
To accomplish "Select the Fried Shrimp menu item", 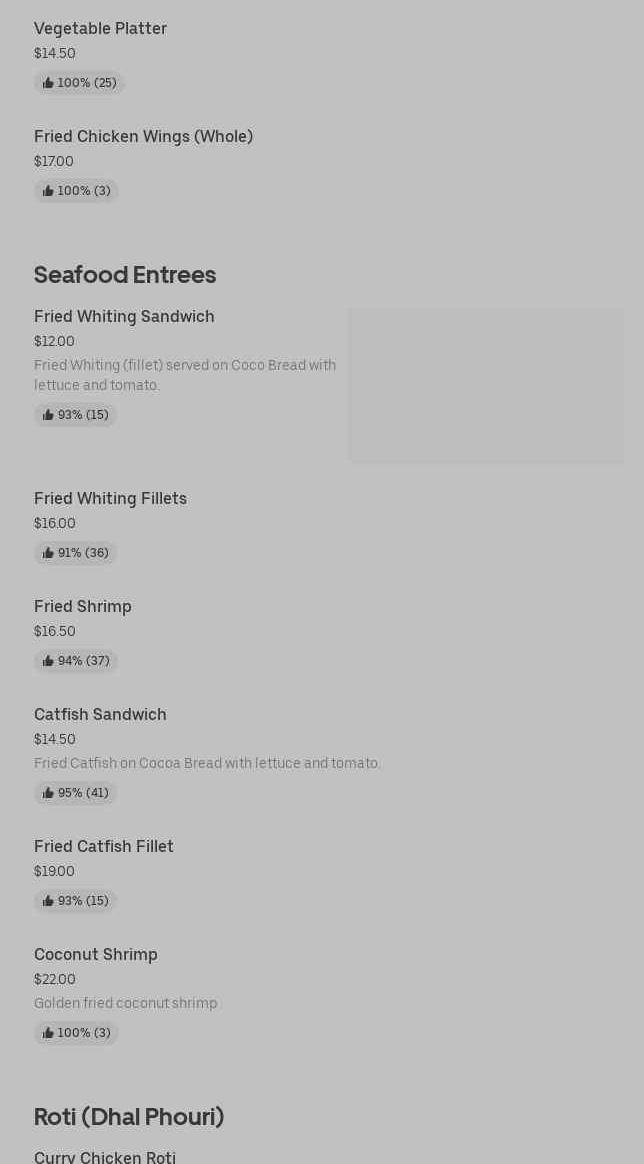I will click(x=83, y=607).
